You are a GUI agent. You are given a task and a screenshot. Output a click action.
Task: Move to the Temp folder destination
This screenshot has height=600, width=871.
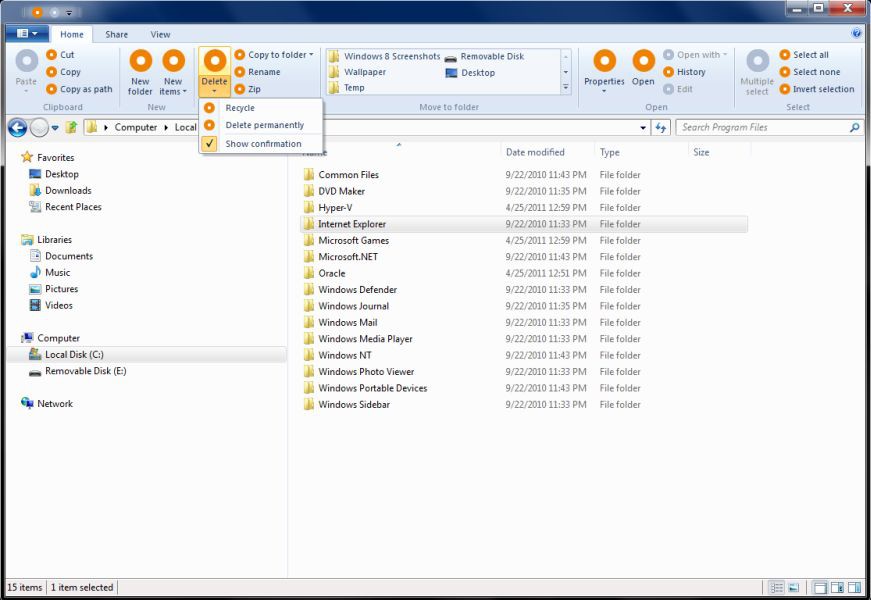[x=347, y=87]
